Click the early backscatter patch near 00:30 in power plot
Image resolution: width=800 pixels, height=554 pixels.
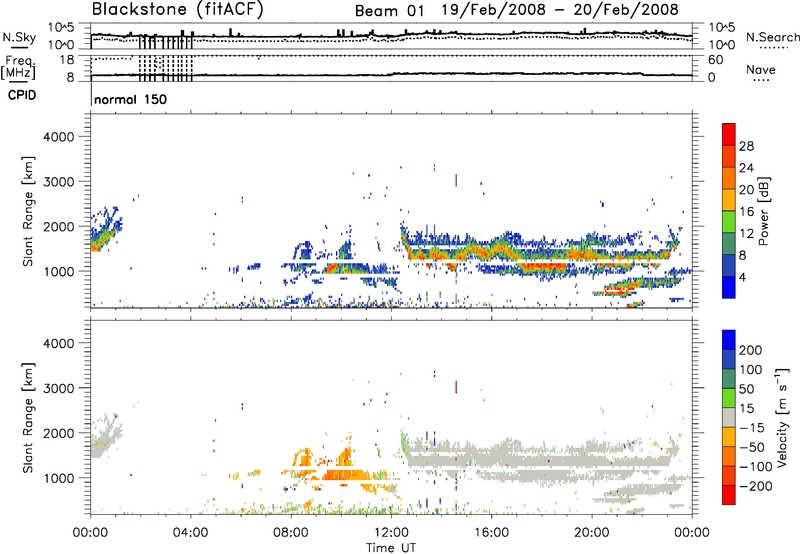click(105, 231)
